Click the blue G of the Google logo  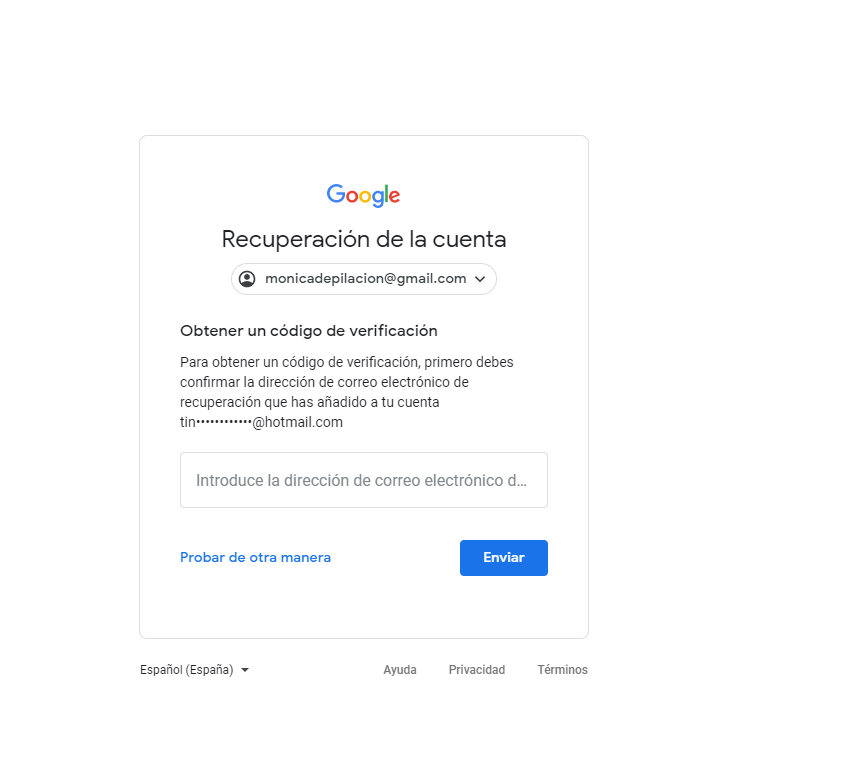[x=336, y=193]
